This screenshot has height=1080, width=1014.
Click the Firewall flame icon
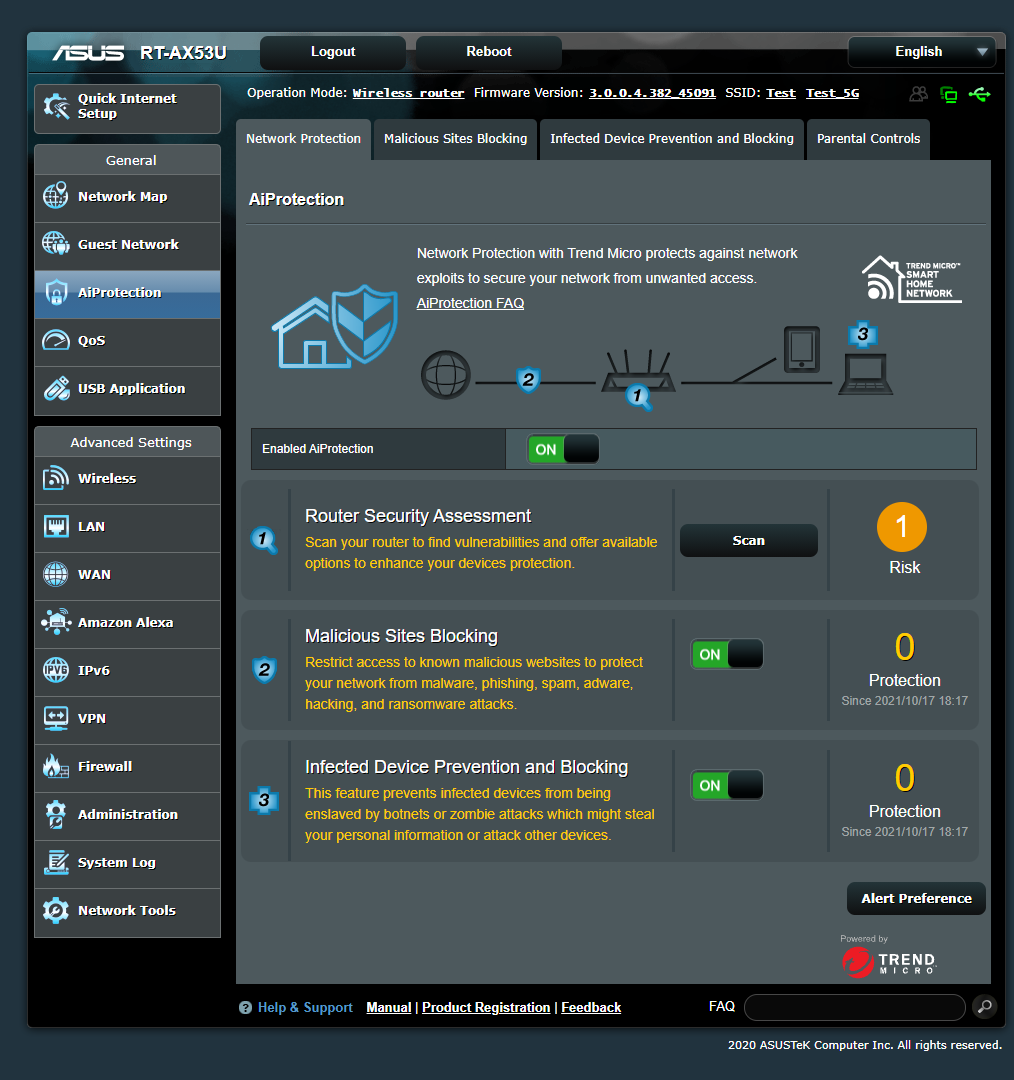[x=56, y=766]
